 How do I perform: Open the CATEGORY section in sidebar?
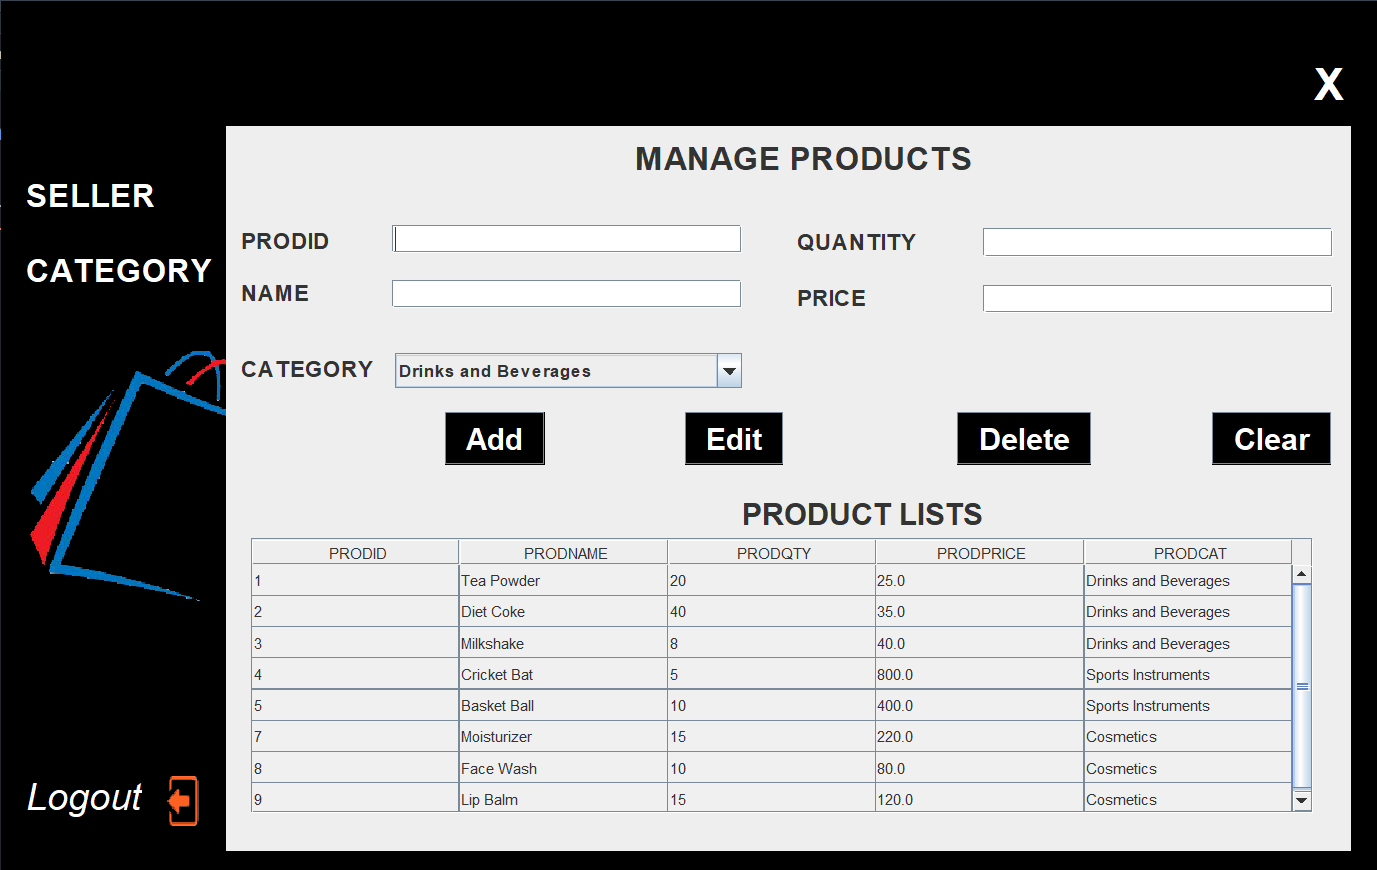(x=118, y=270)
